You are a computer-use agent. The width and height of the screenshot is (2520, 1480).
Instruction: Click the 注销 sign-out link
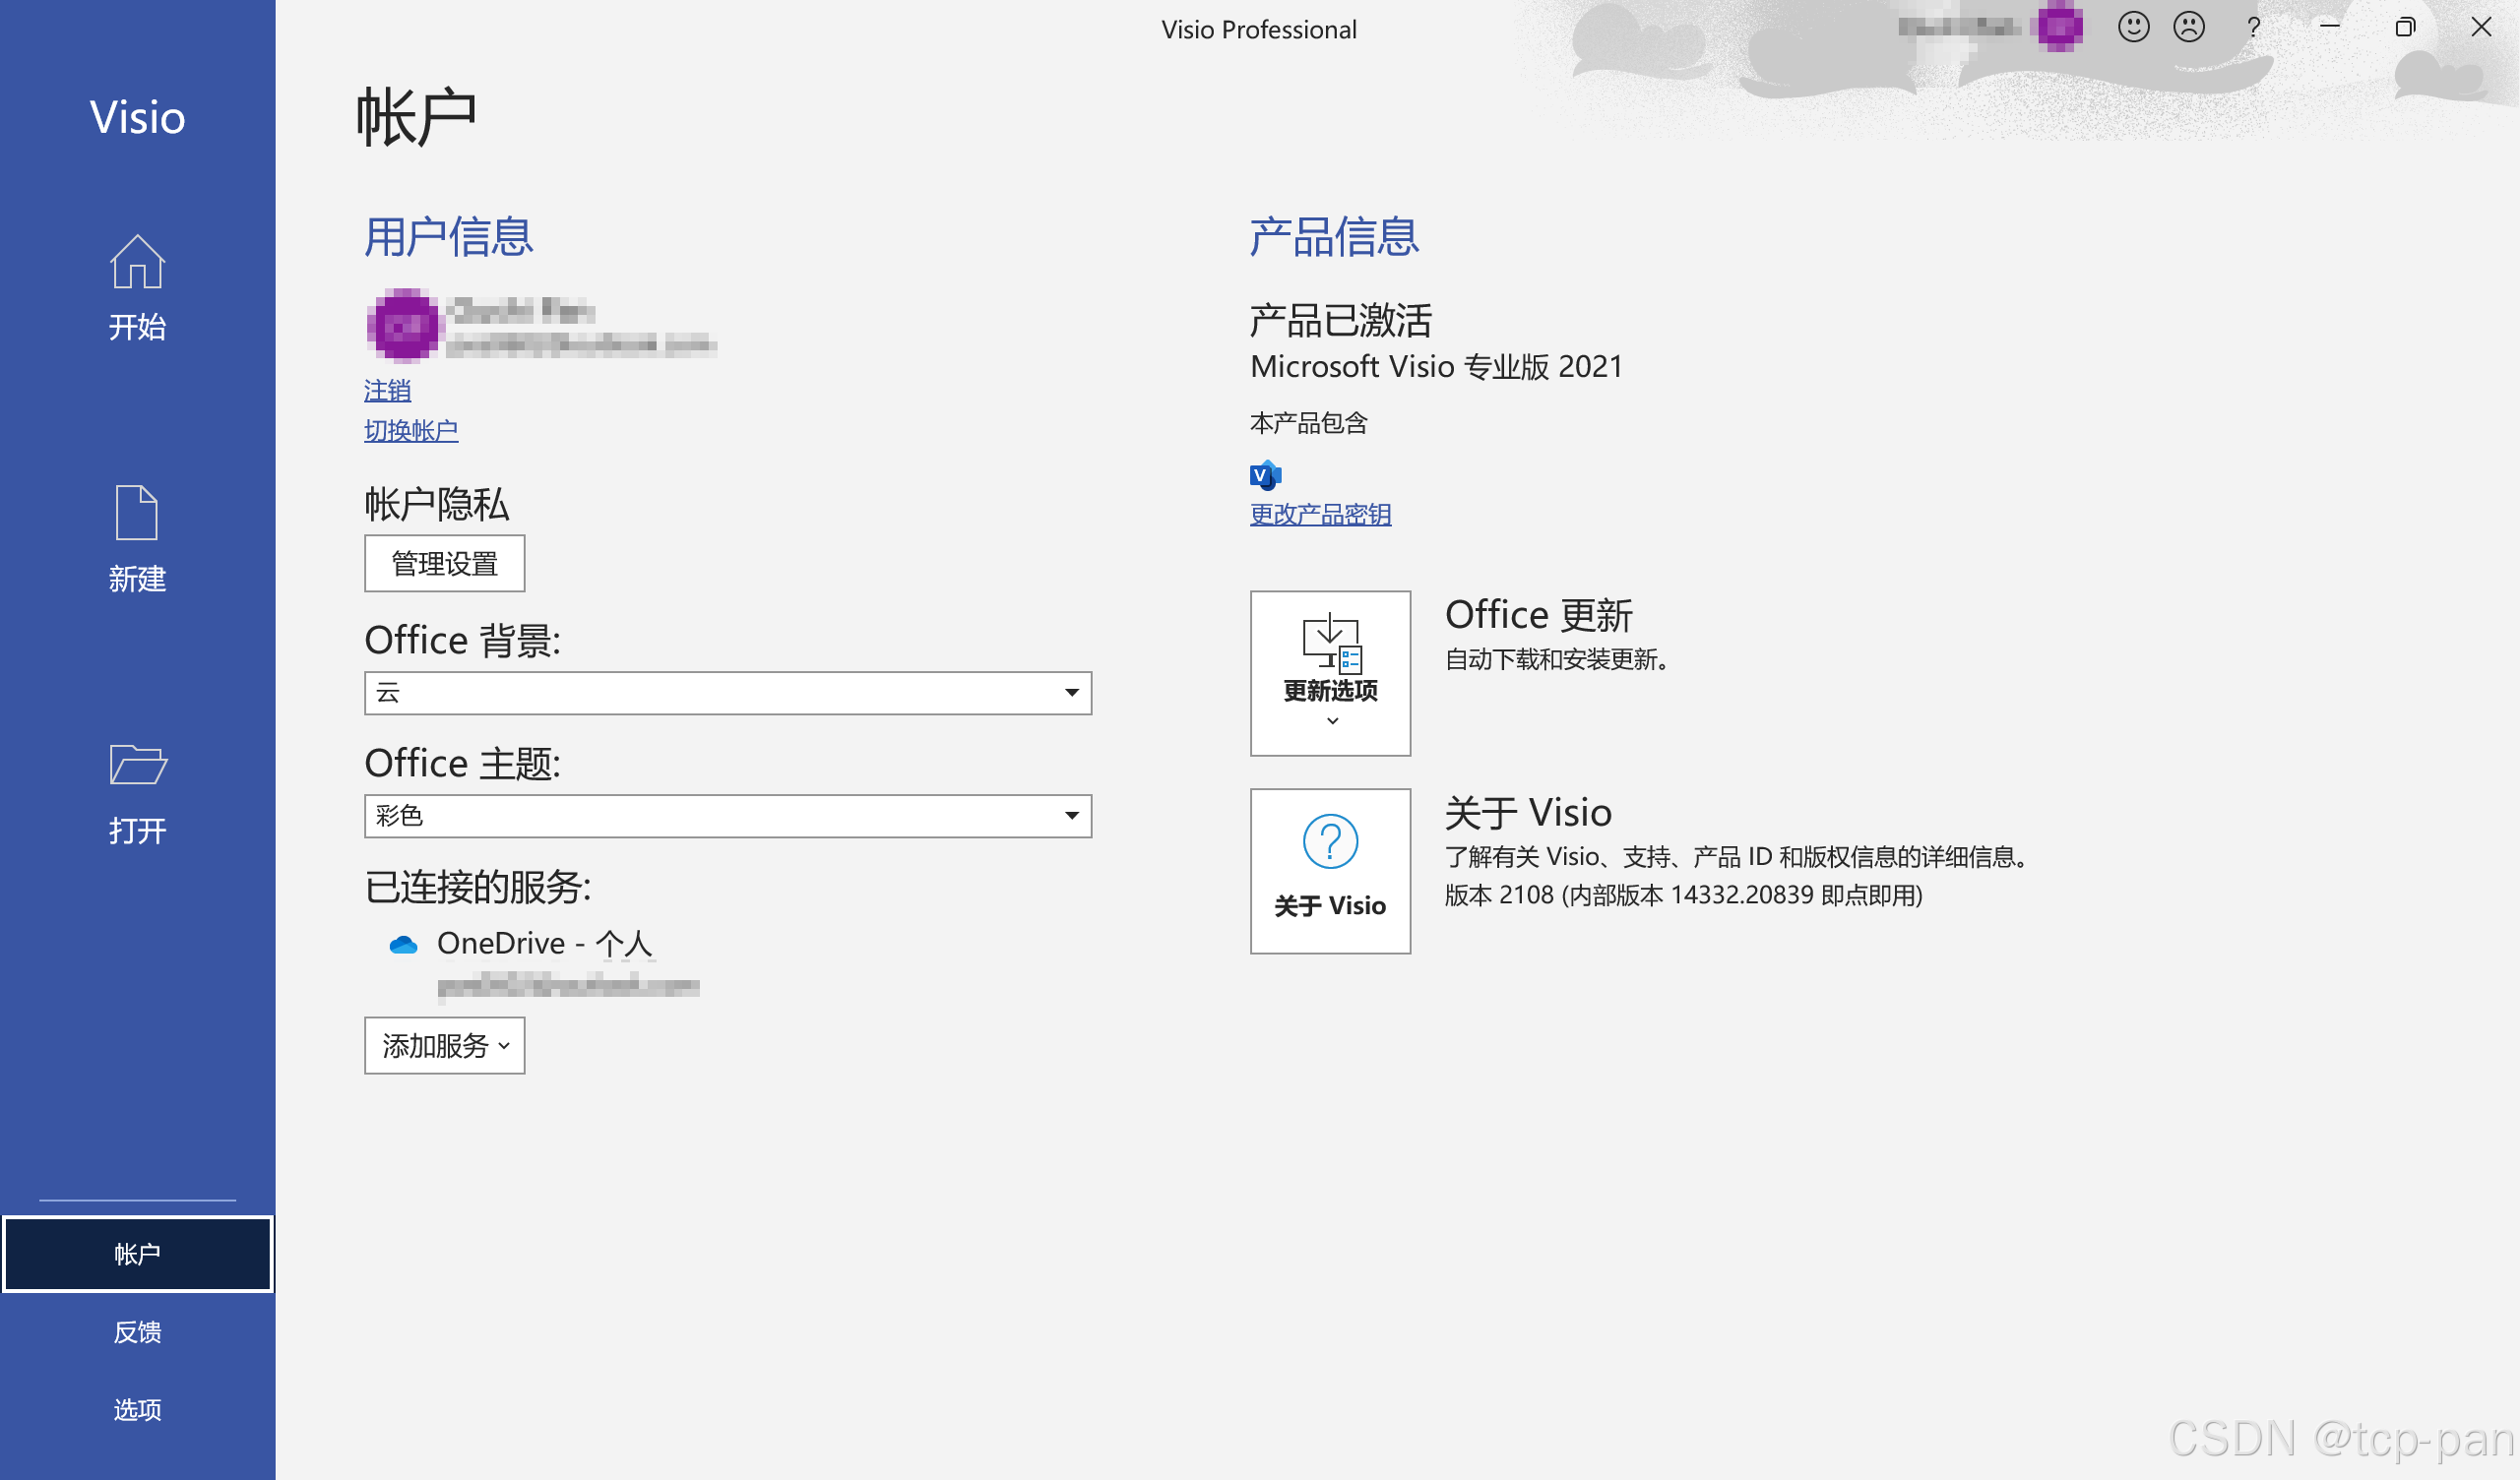point(387,390)
